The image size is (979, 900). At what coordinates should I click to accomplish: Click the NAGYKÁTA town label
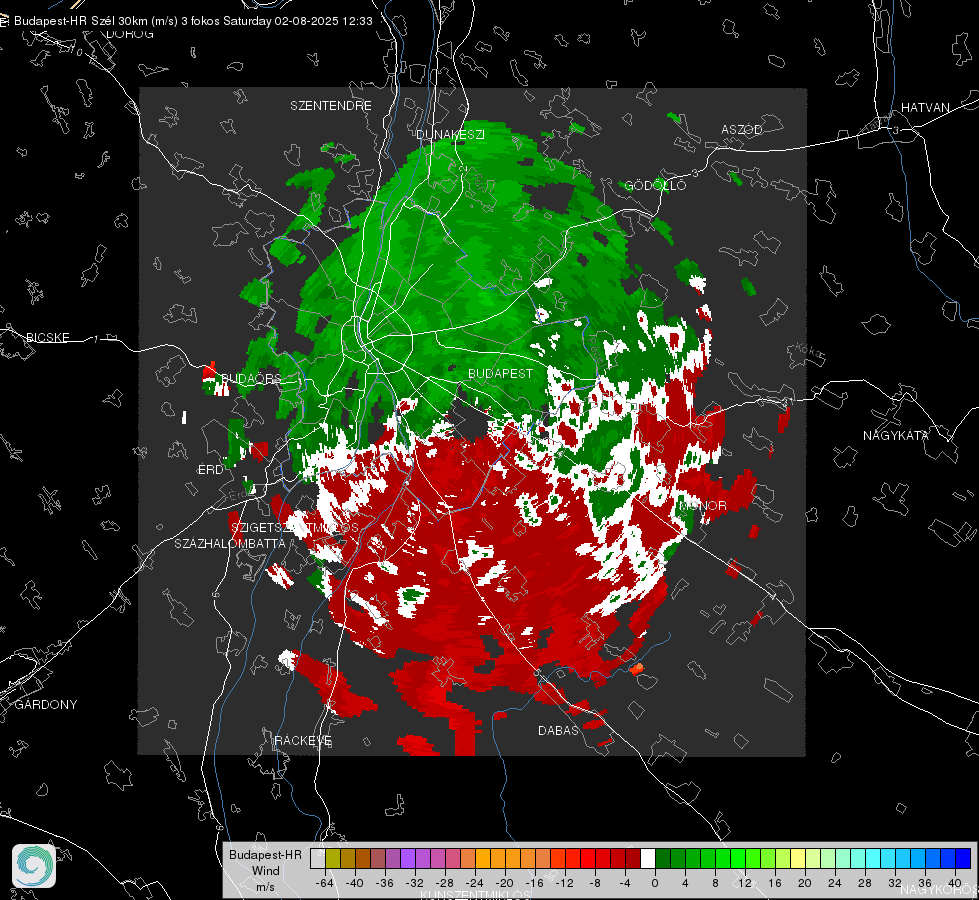click(896, 435)
